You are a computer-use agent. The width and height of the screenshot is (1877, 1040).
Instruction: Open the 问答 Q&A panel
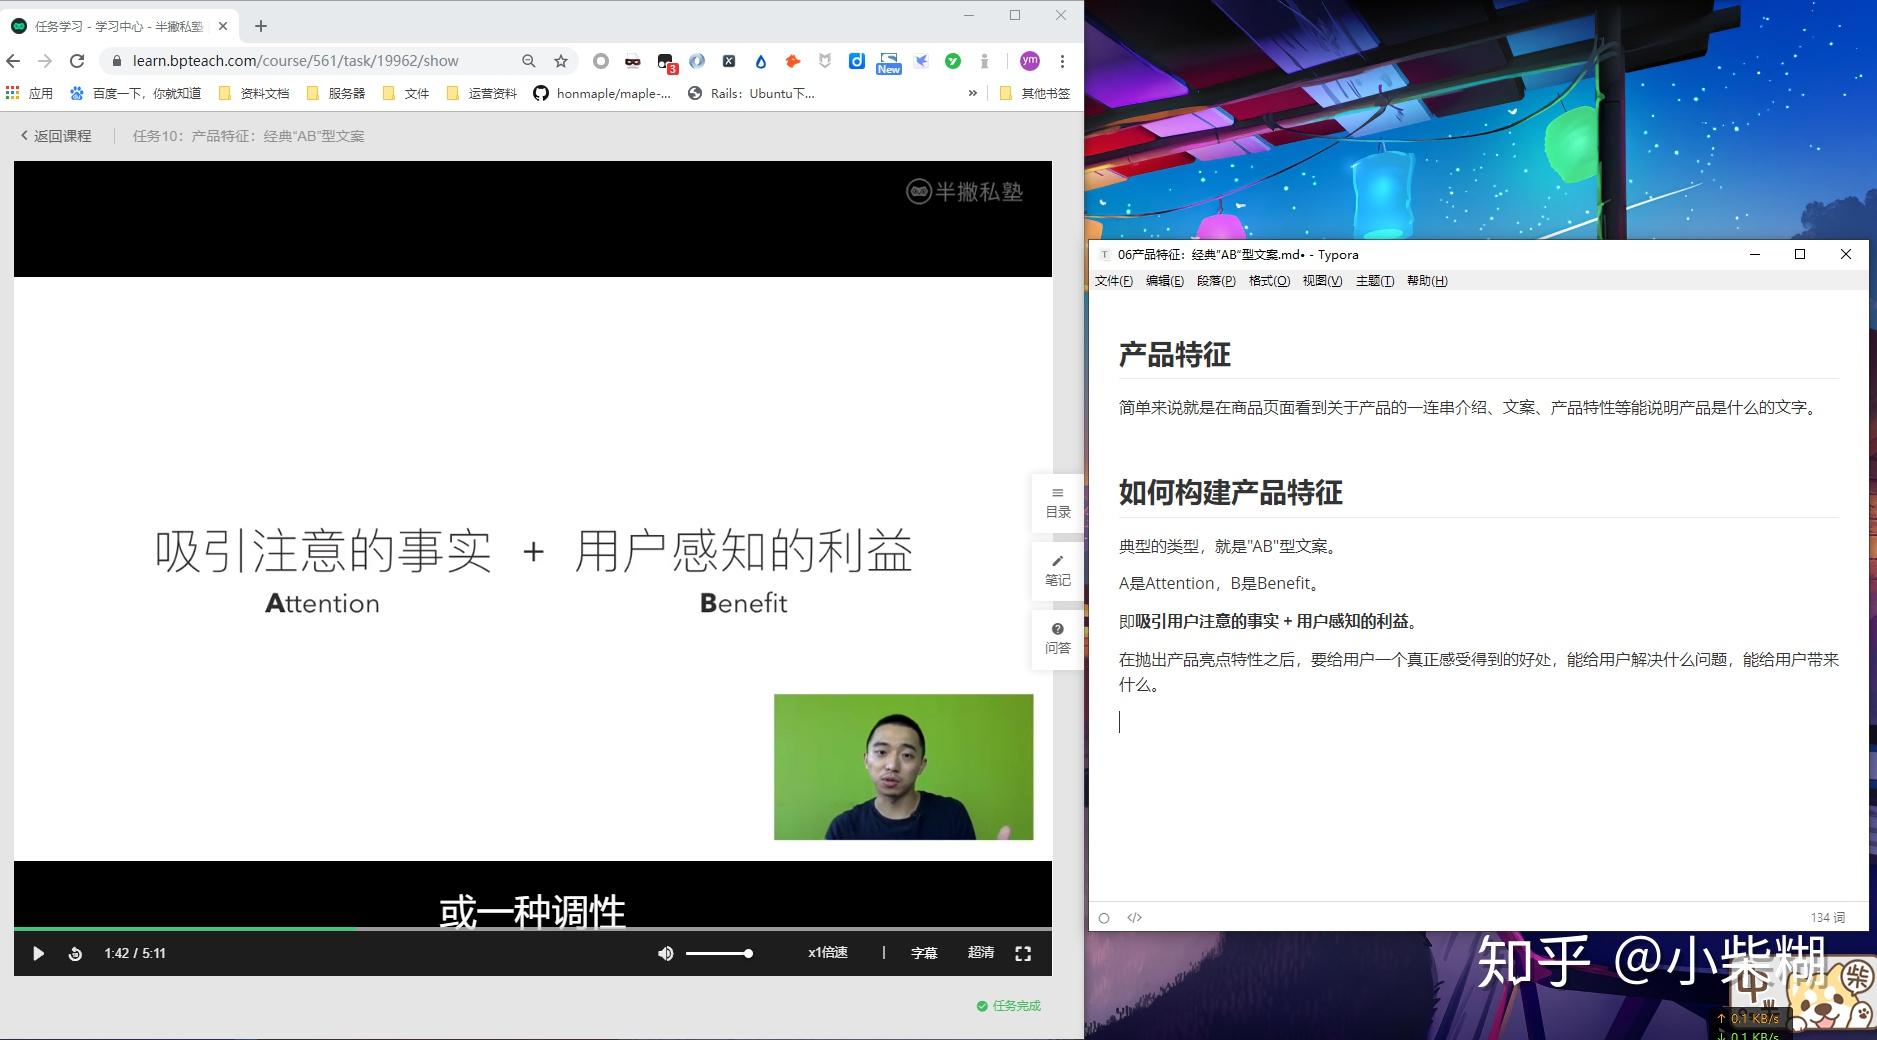pyautogui.click(x=1057, y=639)
